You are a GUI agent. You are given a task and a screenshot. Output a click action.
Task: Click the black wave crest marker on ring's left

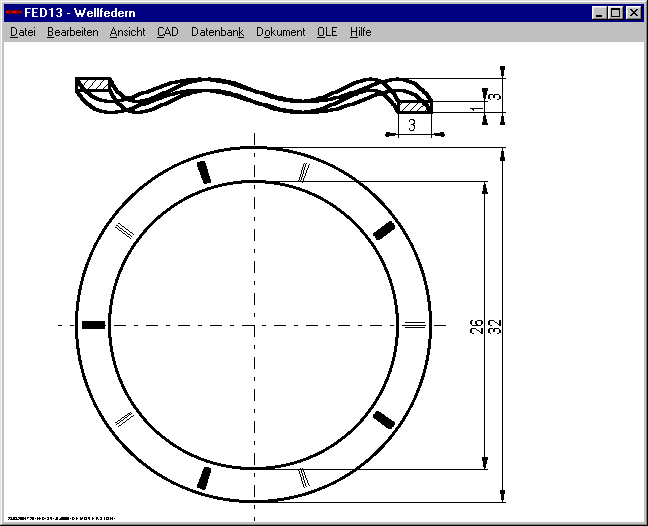click(x=93, y=325)
